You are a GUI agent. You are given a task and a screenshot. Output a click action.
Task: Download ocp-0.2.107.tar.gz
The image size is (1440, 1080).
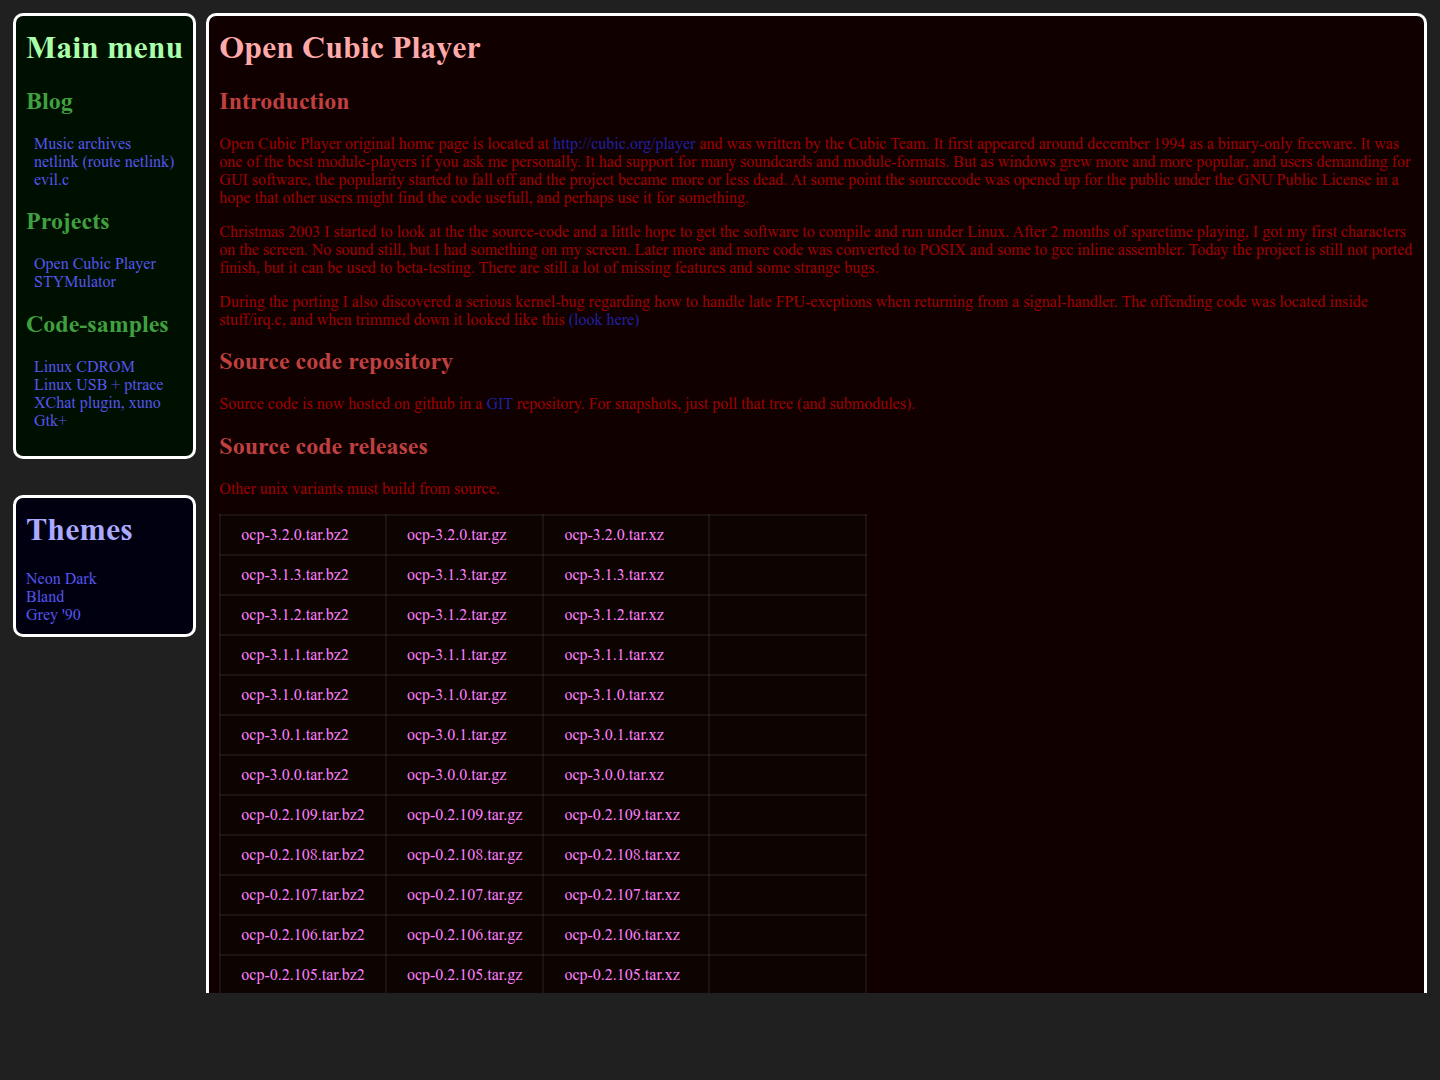click(465, 895)
